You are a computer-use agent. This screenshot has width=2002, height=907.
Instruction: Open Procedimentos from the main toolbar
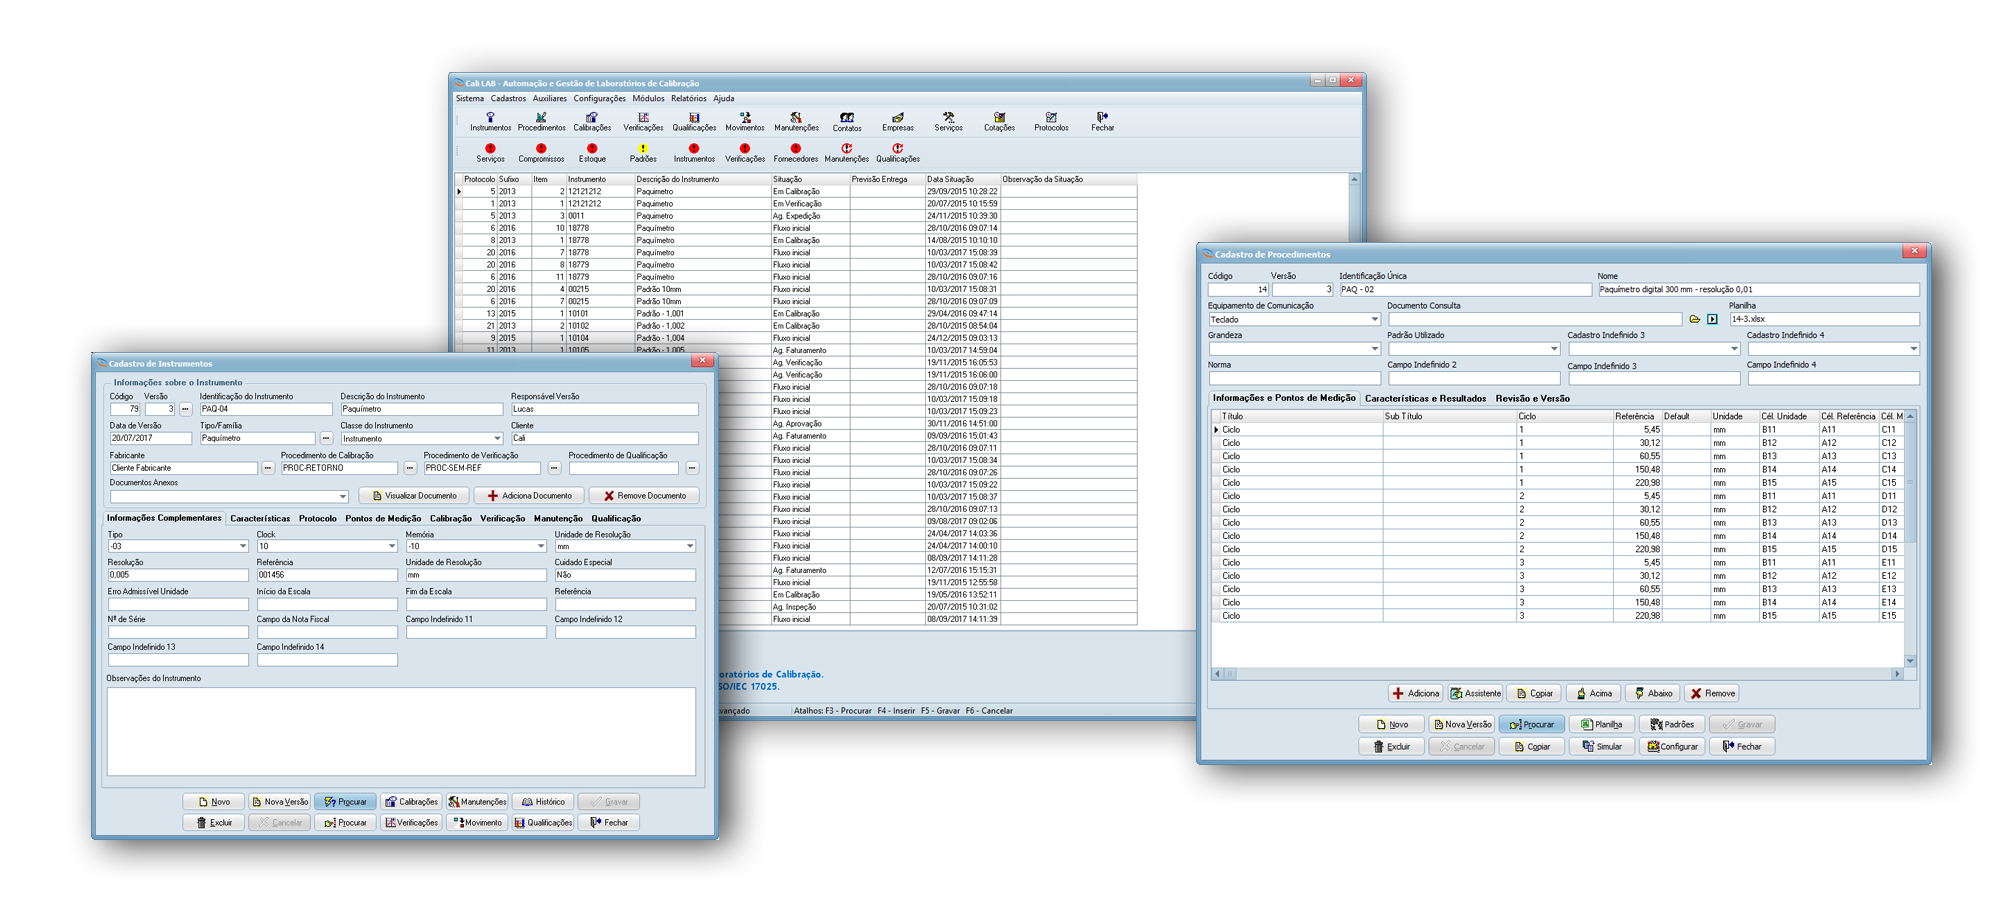pyautogui.click(x=541, y=121)
